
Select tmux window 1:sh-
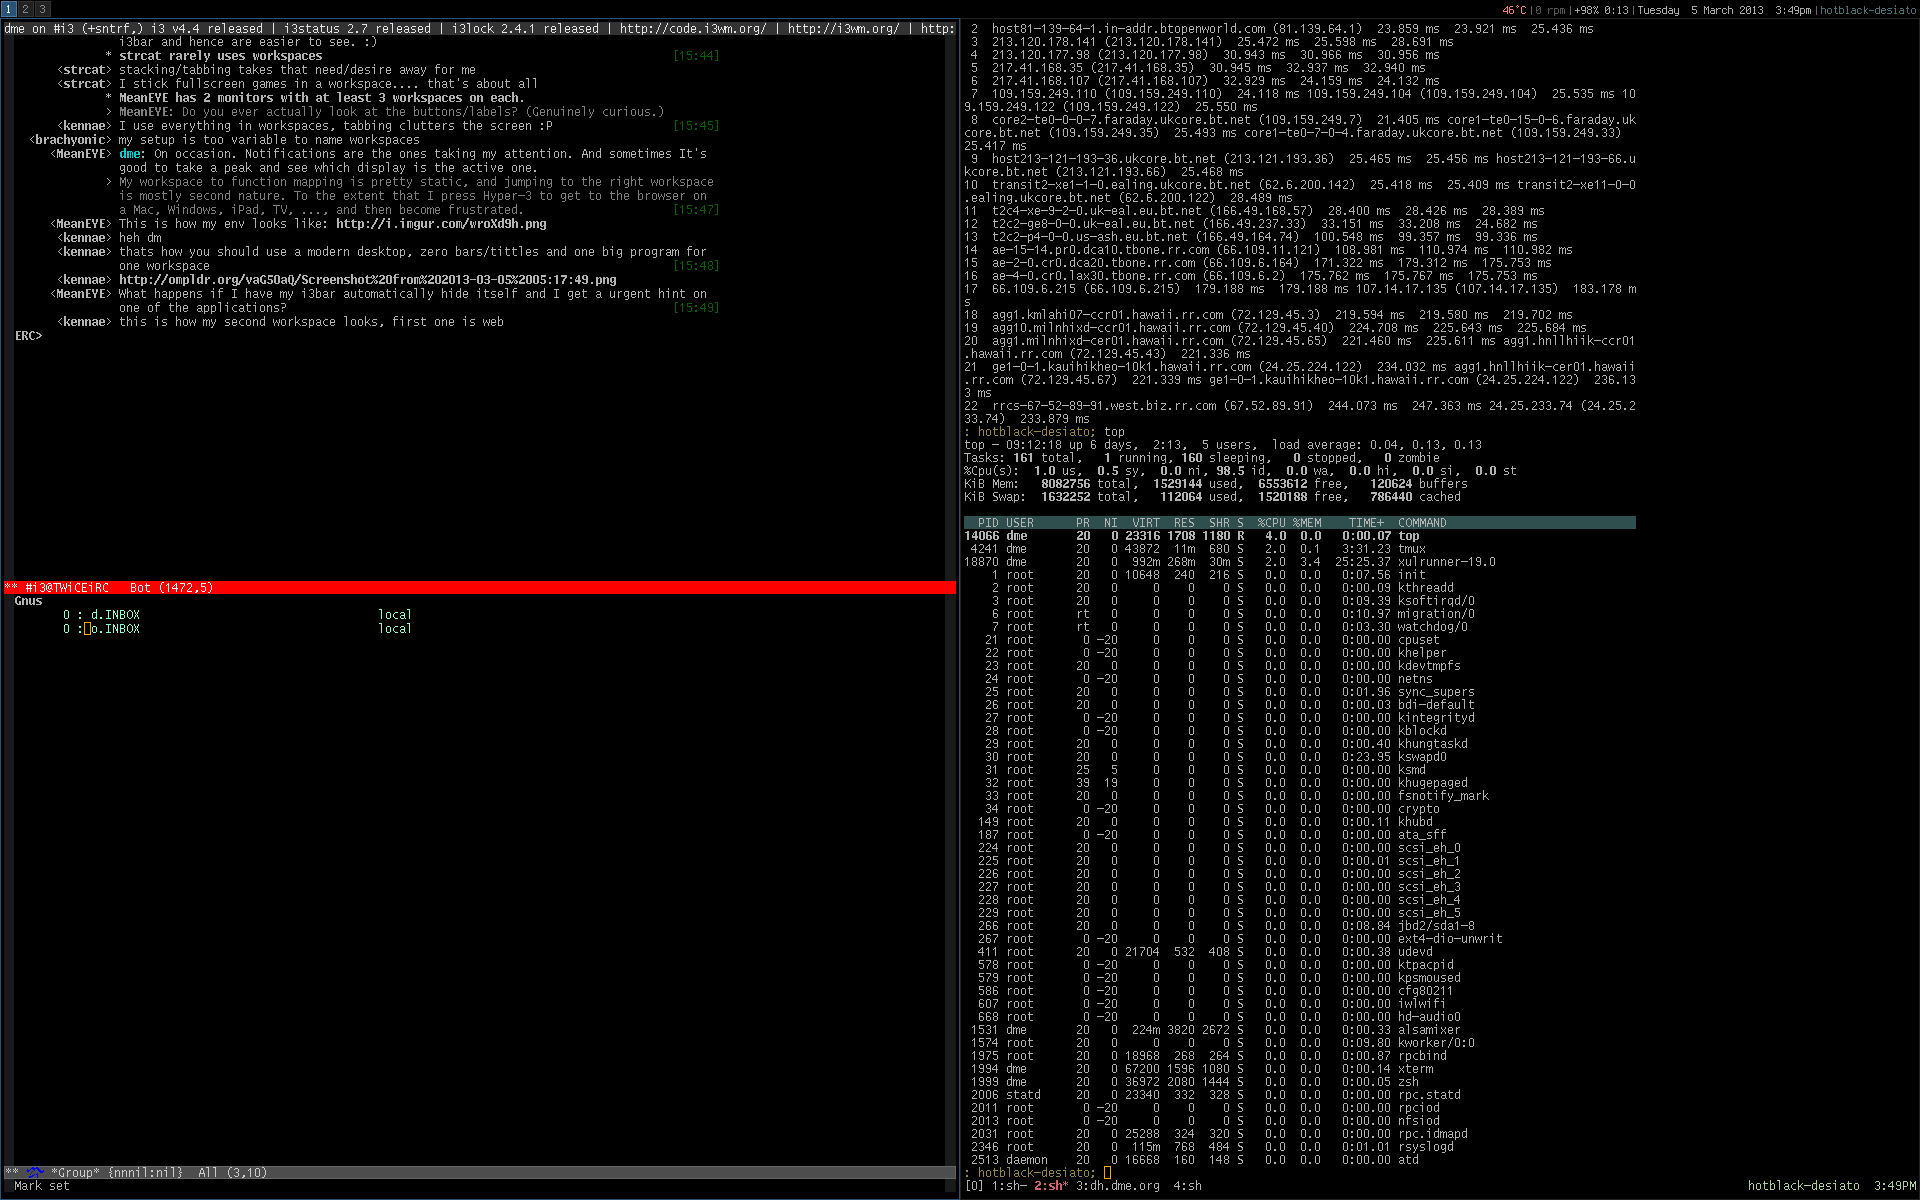[1008, 1186]
